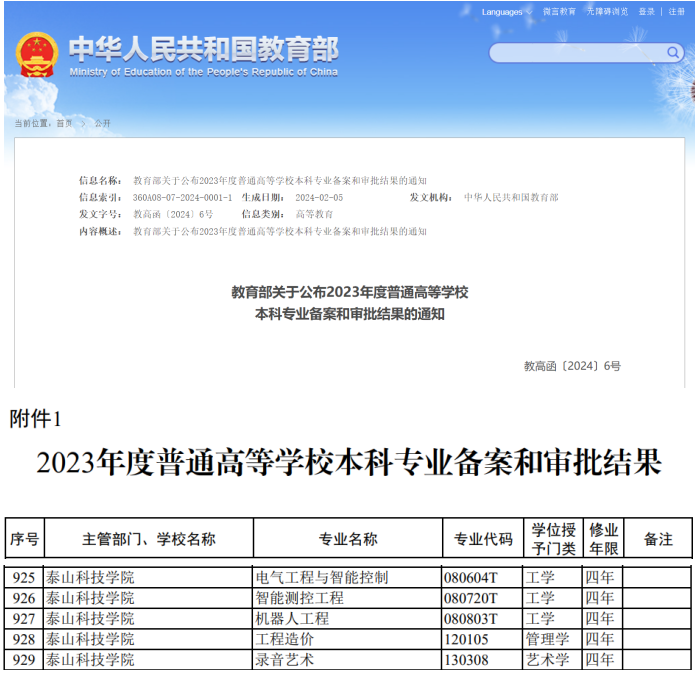
Task: Open the 微言教育 link
Action: click(559, 12)
